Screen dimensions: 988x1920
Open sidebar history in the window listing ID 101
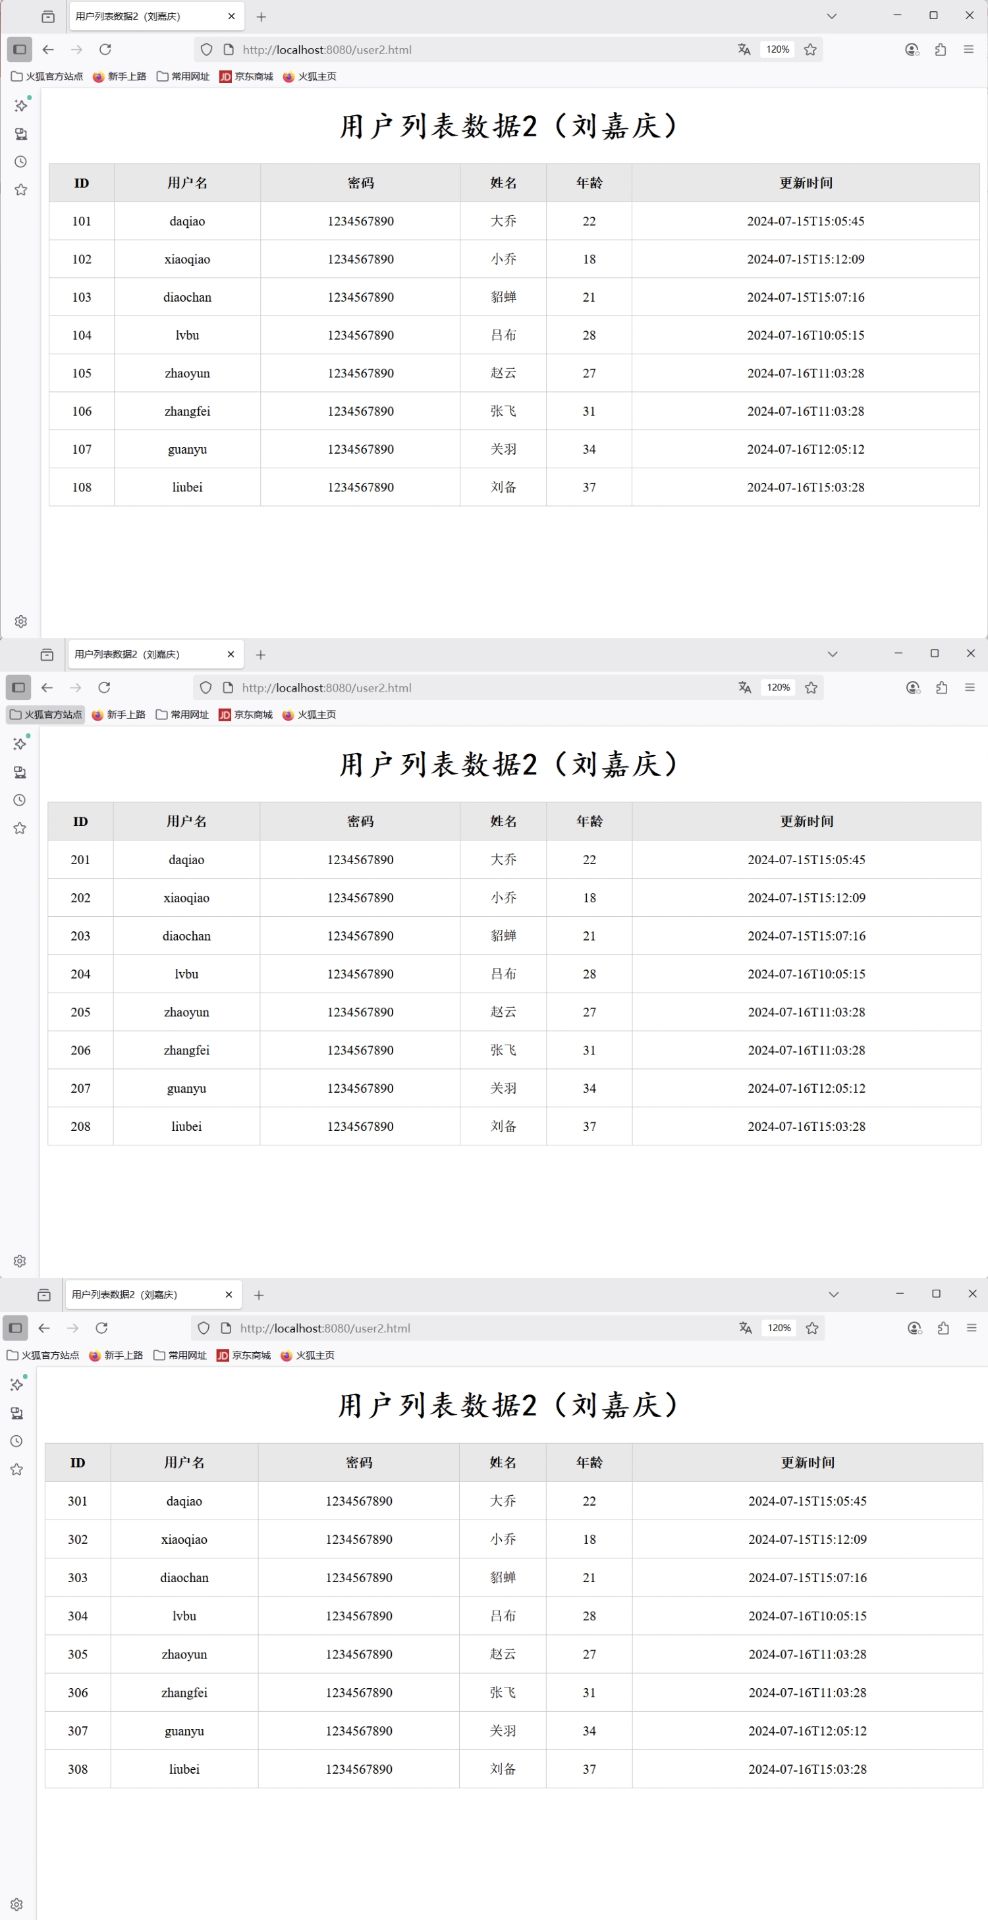pos(21,161)
